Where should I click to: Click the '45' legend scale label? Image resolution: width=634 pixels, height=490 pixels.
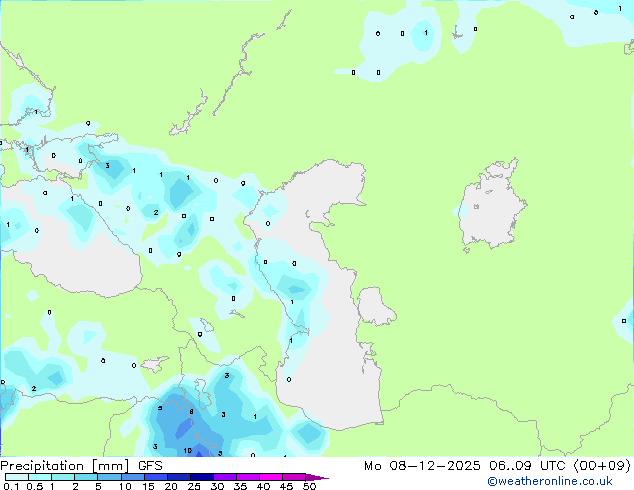click(286, 486)
